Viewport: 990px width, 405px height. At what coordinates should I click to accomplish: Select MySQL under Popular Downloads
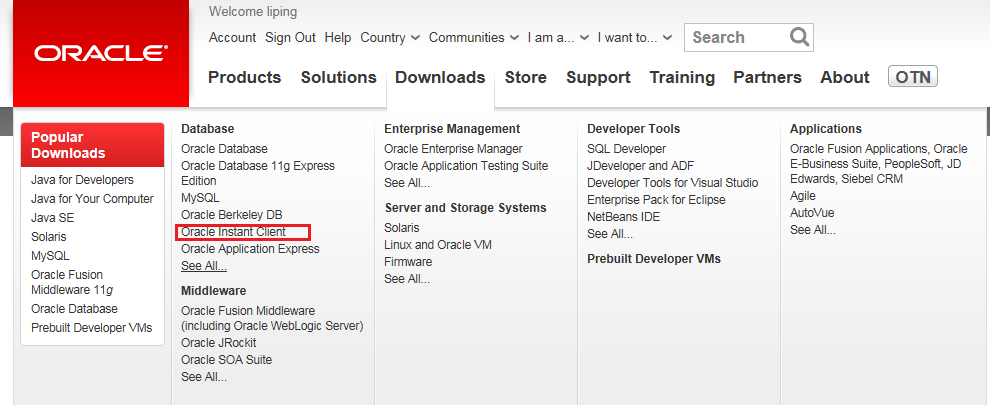[x=50, y=256]
